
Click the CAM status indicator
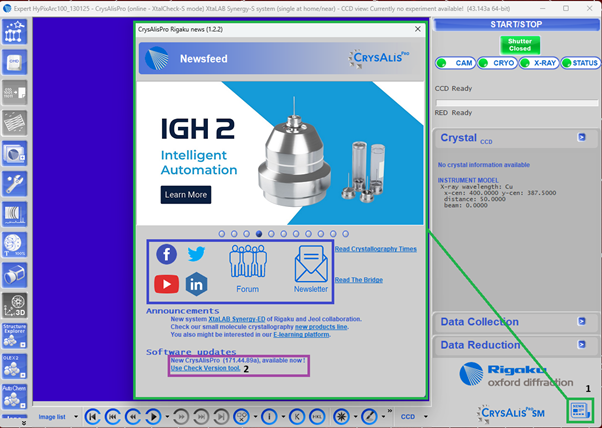456,63
